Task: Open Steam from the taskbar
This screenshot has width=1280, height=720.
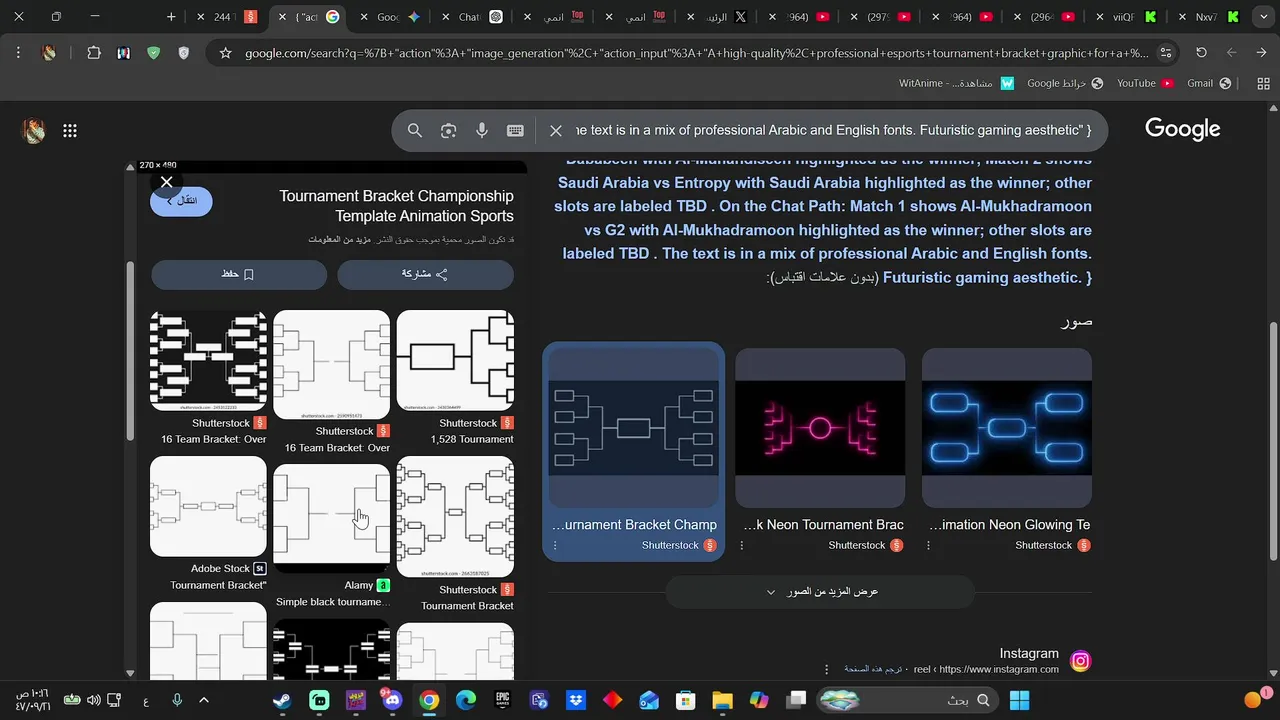Action: pyautogui.click(x=282, y=700)
